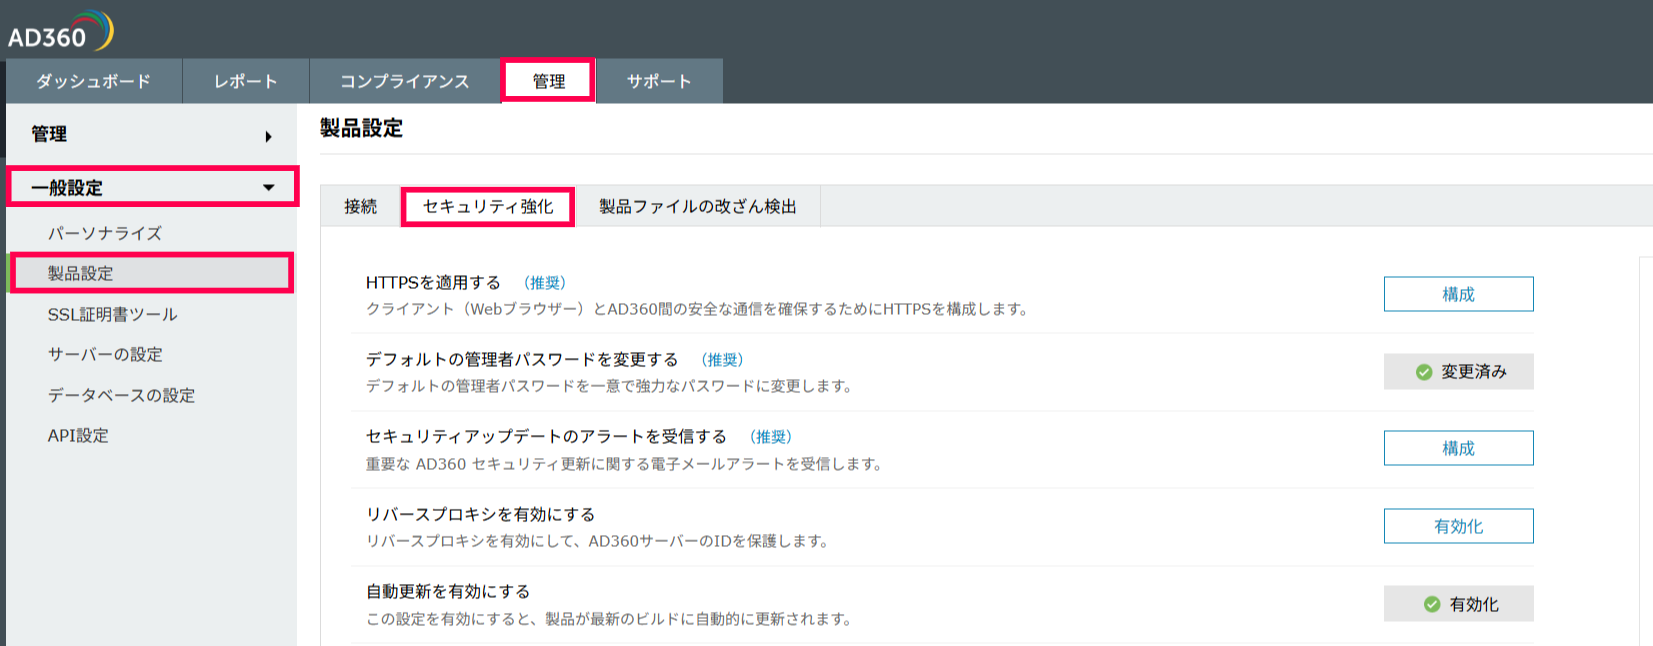1653x646 pixels.
Task: Switch to the レポート tab
Action: pyautogui.click(x=246, y=81)
